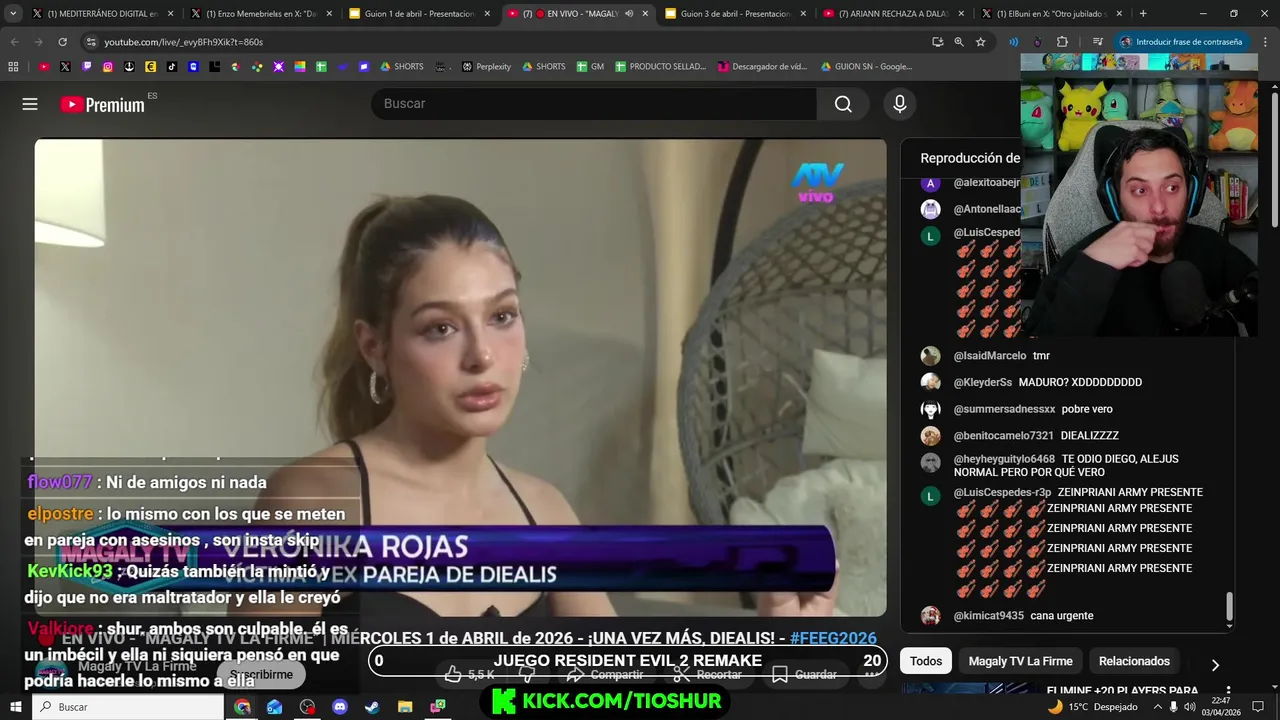Open the browser extensions puzzle icon
1280x720 pixels.
coord(1062,42)
